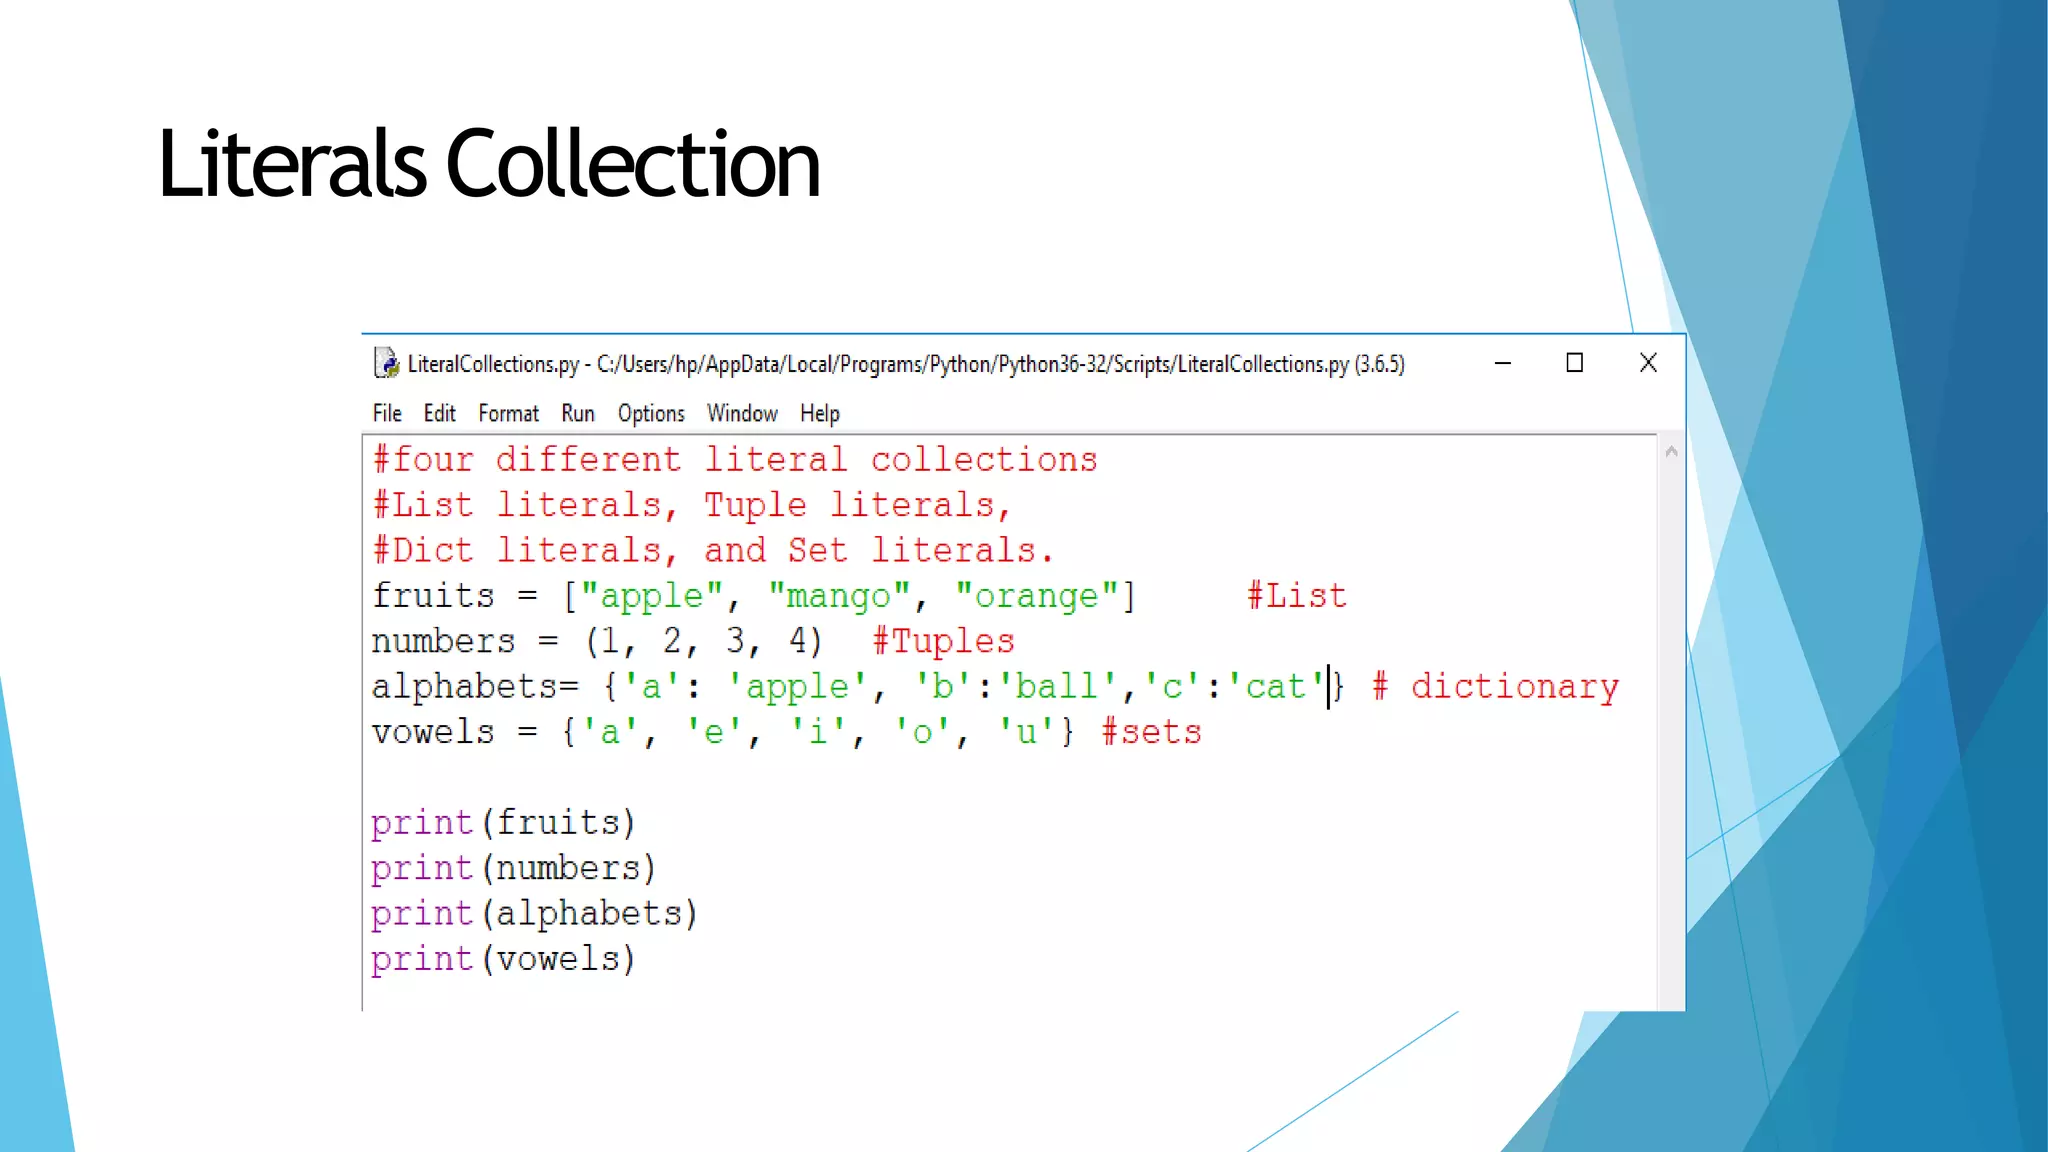Click the '#List' comment
The width and height of the screenshot is (2048, 1152).
tap(1297, 596)
